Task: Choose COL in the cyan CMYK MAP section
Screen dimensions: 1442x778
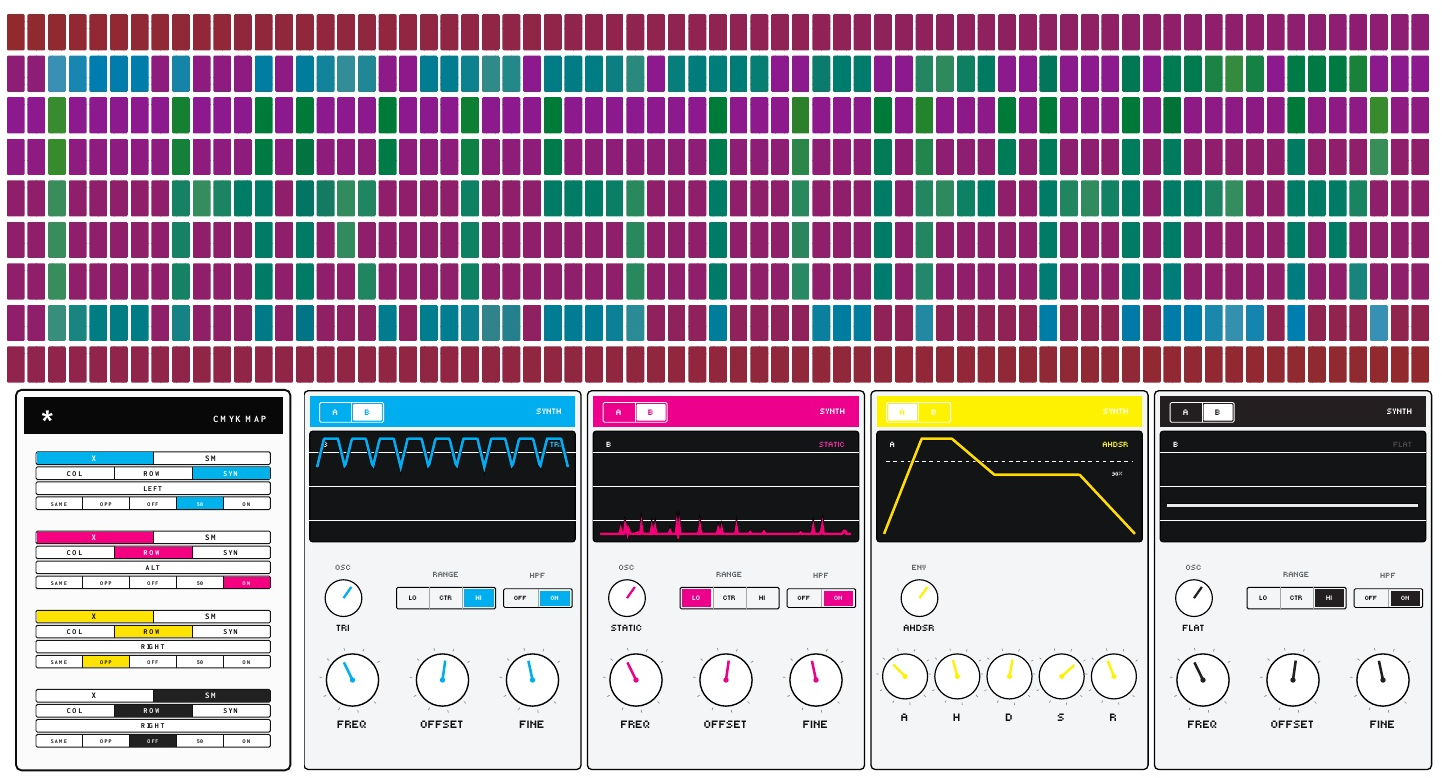Action: (75, 473)
